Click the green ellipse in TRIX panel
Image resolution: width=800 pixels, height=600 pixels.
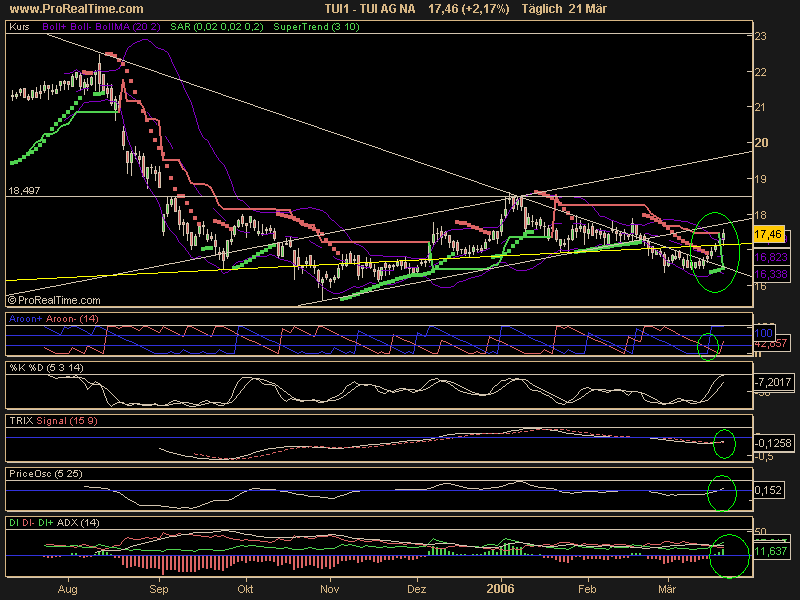pyautogui.click(x=723, y=445)
